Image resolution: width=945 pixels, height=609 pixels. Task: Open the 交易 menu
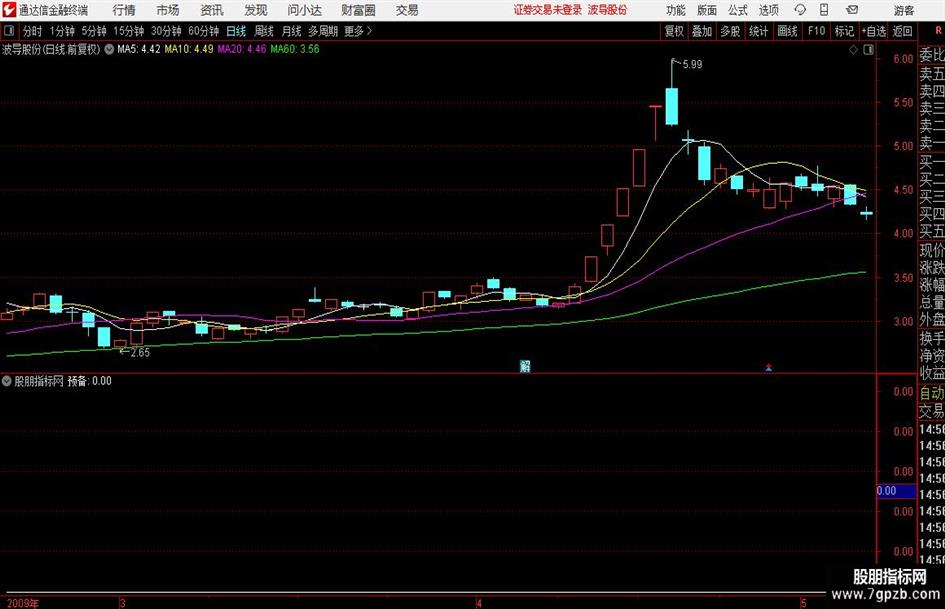point(407,10)
